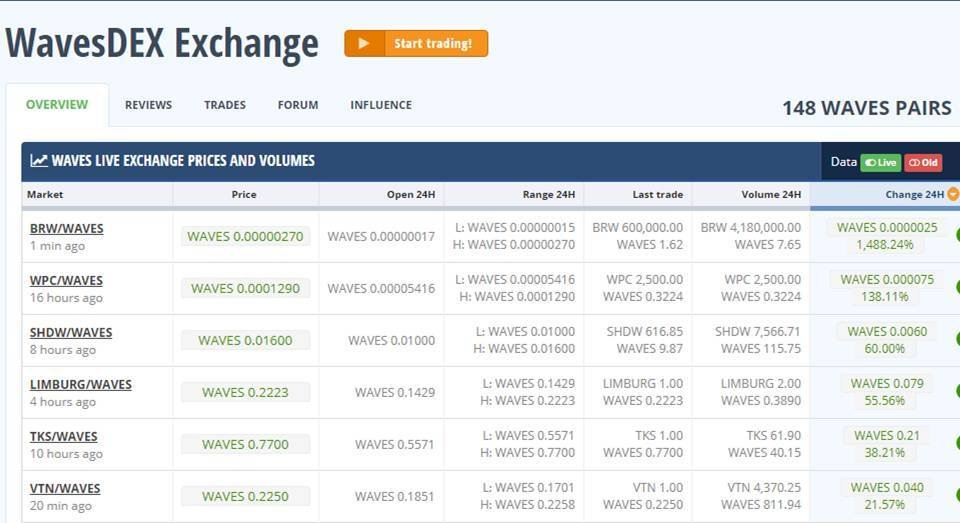The image size is (960, 523).
Task: Click the orange sort arrow next to Change 24H
Action: coord(953,194)
